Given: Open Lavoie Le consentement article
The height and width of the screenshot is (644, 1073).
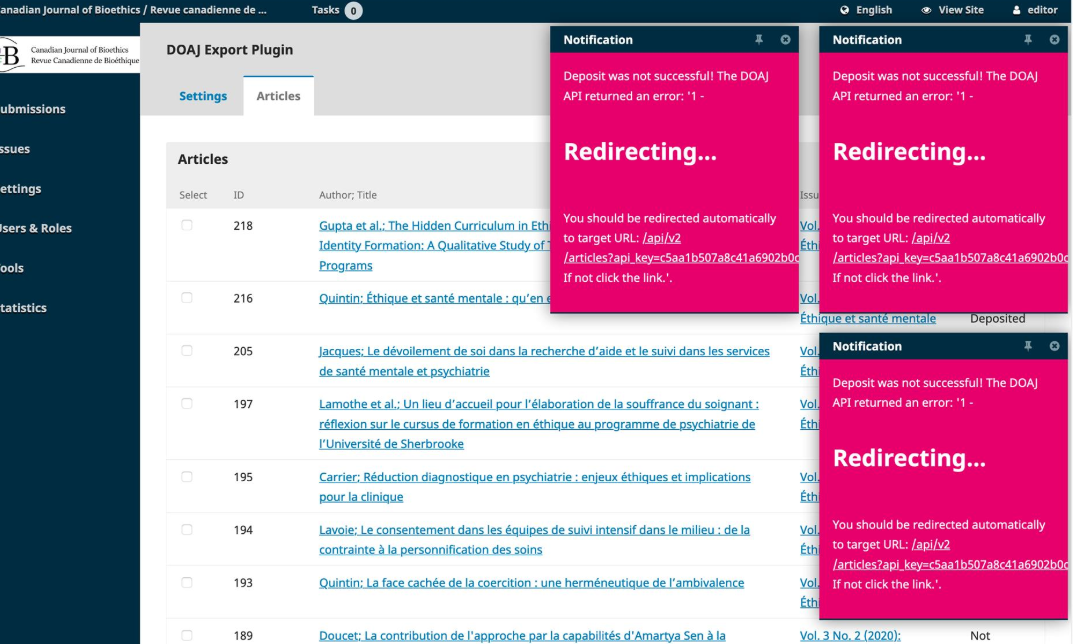Looking at the screenshot, I should (x=534, y=539).
